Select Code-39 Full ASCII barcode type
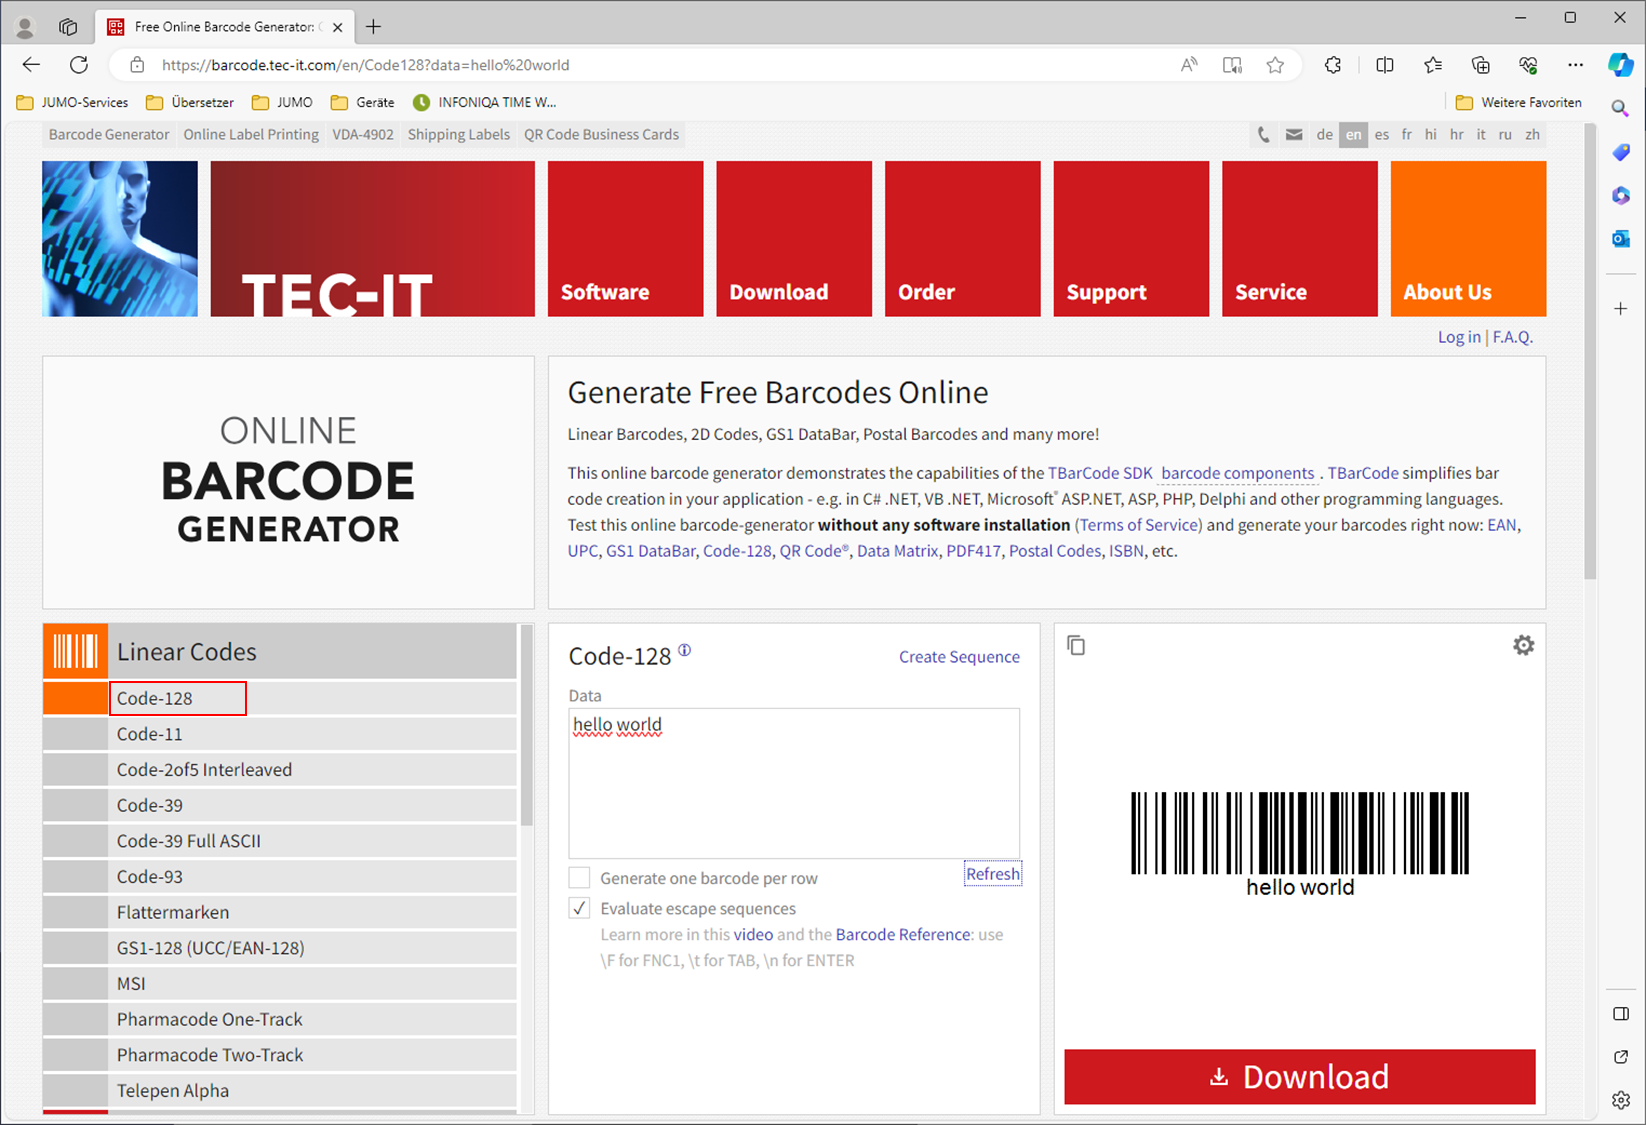 (x=189, y=841)
